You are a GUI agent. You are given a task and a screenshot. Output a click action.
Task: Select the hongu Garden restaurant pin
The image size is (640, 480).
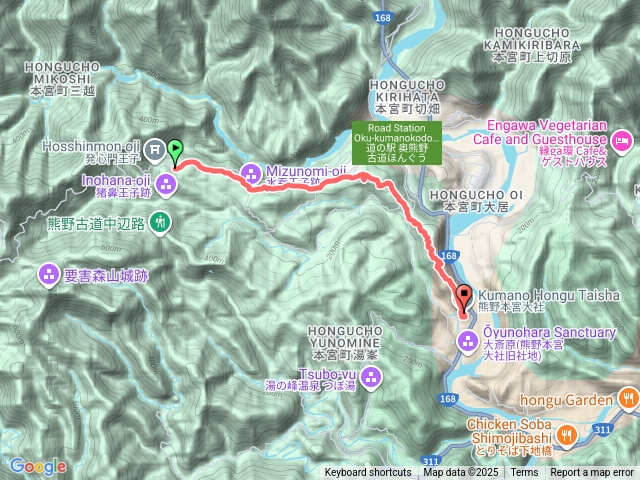[629, 399]
